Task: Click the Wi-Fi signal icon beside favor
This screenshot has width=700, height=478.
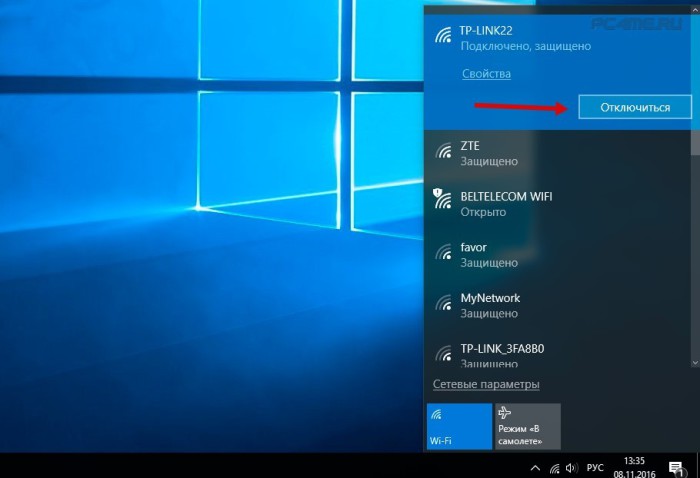Action: tap(443, 252)
